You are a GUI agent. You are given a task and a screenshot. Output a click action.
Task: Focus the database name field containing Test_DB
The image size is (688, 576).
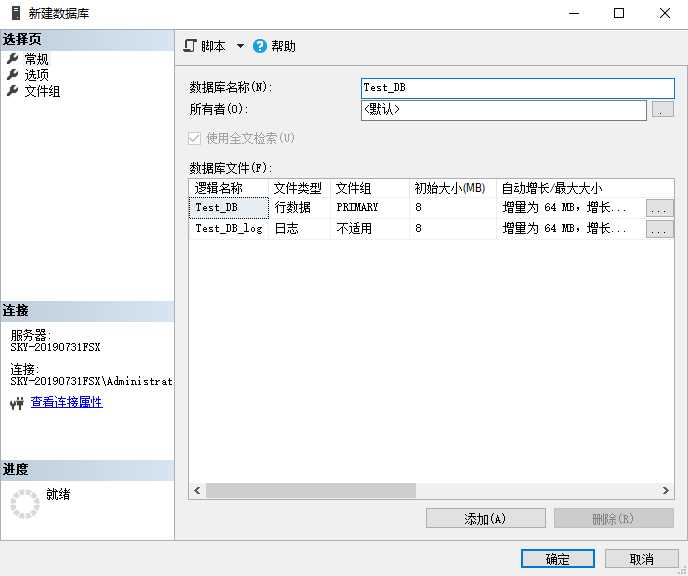517,88
